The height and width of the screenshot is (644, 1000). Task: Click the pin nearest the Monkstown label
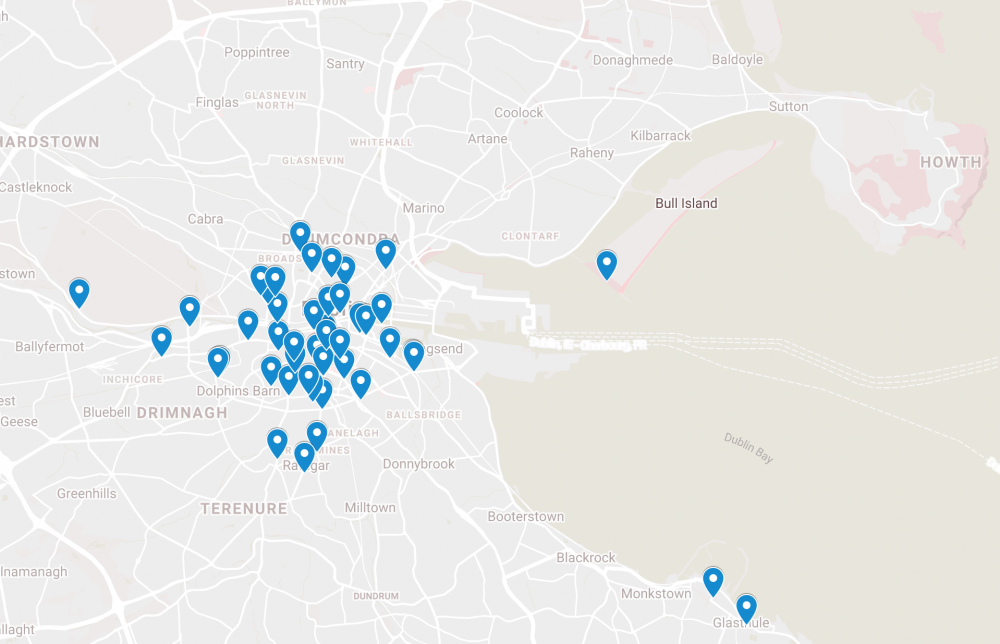[x=713, y=581]
